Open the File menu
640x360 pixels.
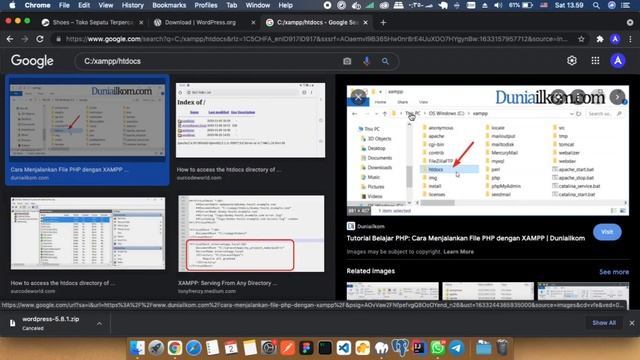click(x=64, y=5)
